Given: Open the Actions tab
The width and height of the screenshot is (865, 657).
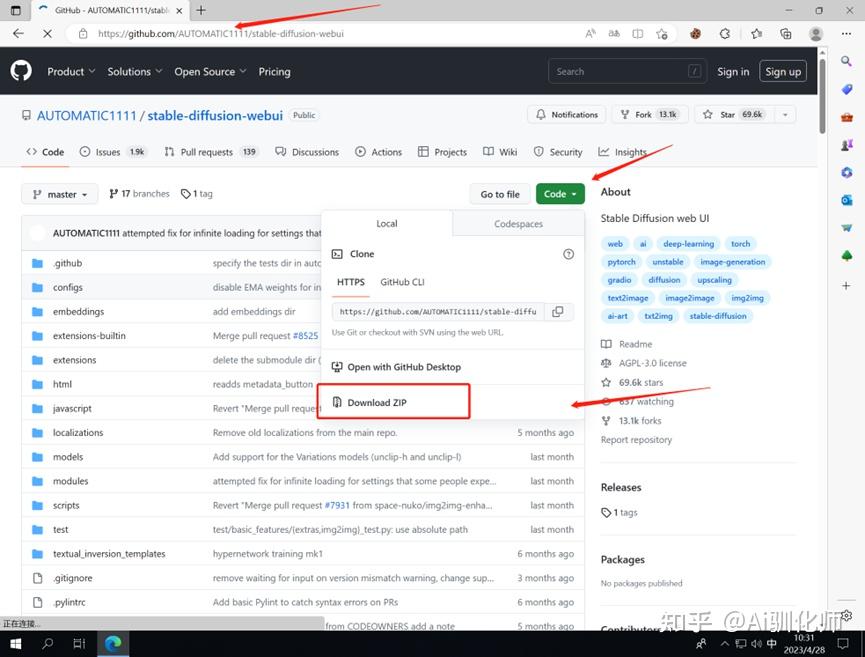Looking at the screenshot, I should pos(378,152).
